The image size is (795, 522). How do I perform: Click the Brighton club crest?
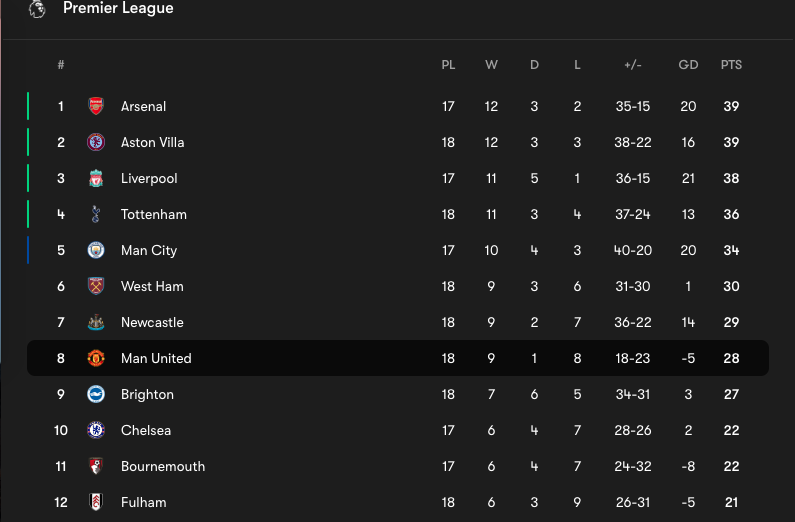pos(96,394)
